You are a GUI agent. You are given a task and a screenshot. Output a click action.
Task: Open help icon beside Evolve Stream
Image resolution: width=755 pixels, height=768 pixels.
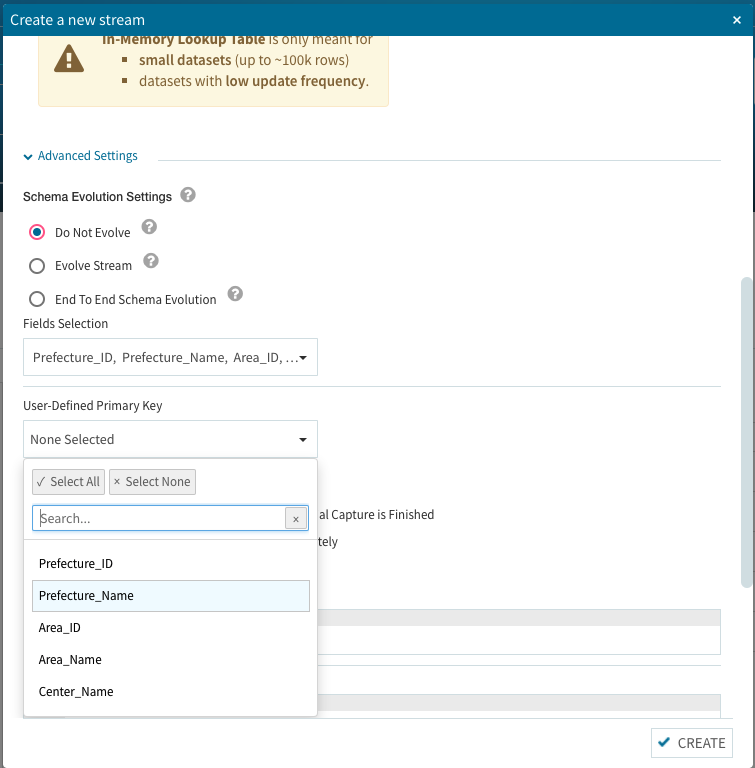point(151,261)
